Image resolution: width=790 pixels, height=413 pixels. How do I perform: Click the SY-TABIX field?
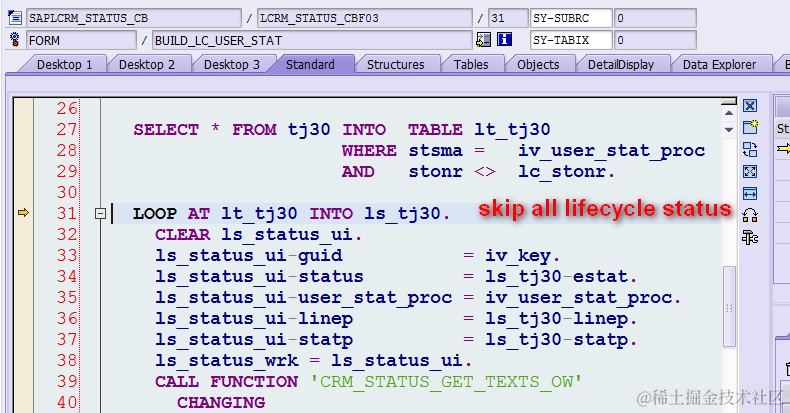coord(571,40)
